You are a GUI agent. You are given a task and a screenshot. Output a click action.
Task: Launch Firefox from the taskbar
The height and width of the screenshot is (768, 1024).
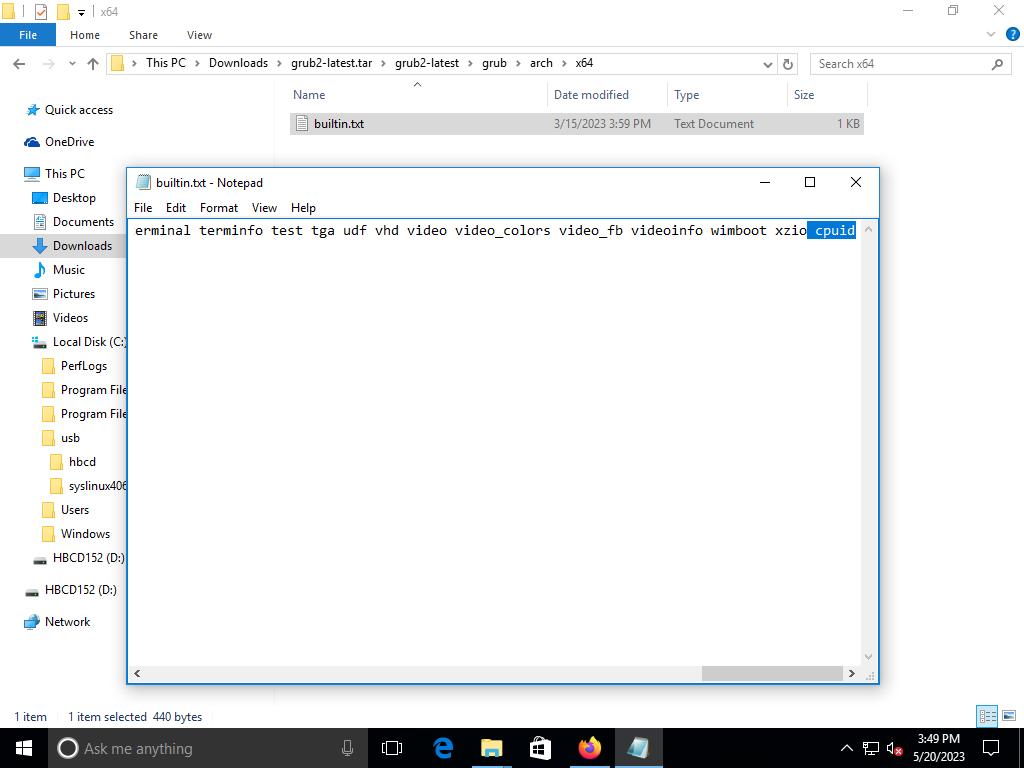589,748
